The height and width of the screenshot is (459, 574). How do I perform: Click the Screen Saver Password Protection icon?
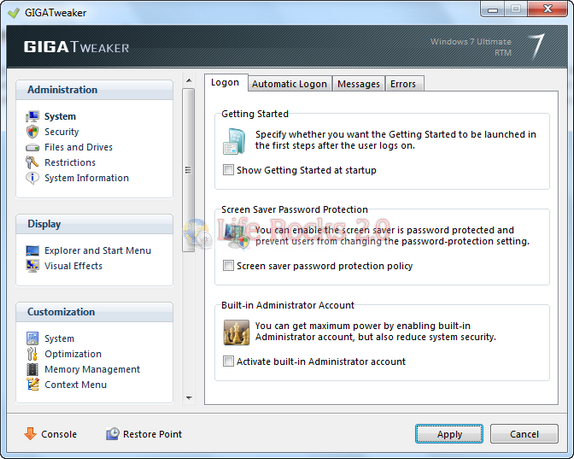coord(237,236)
